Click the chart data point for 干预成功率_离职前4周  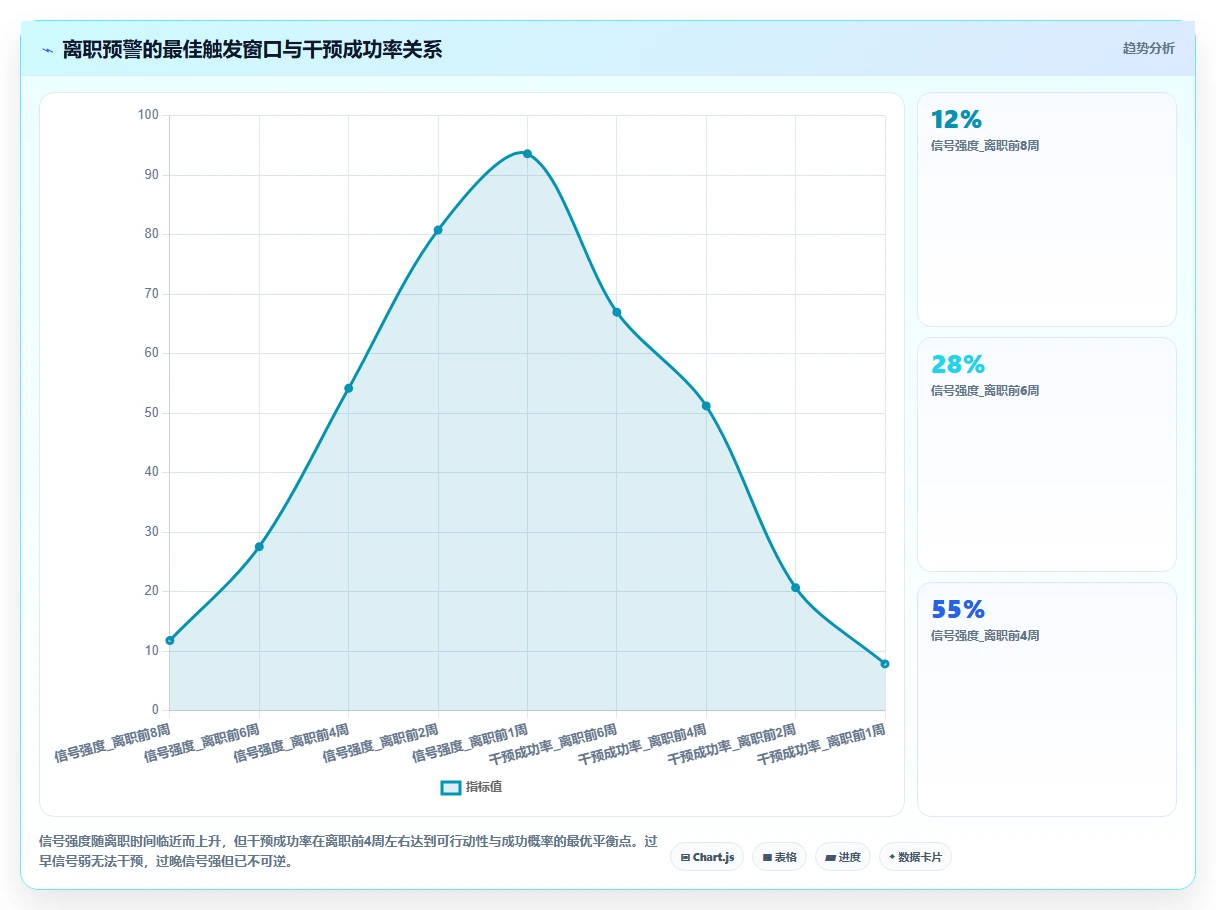coord(706,406)
